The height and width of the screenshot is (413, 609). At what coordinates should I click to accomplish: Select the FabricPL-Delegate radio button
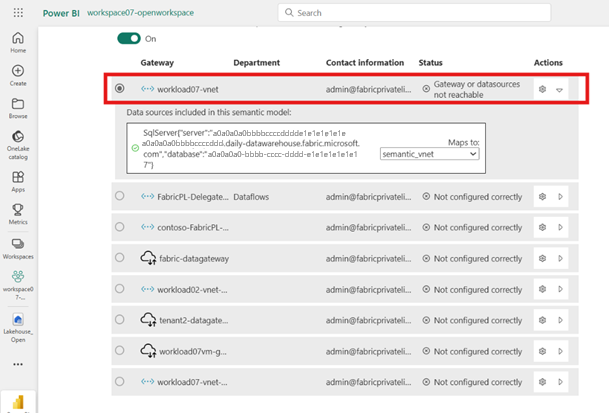tap(120, 196)
